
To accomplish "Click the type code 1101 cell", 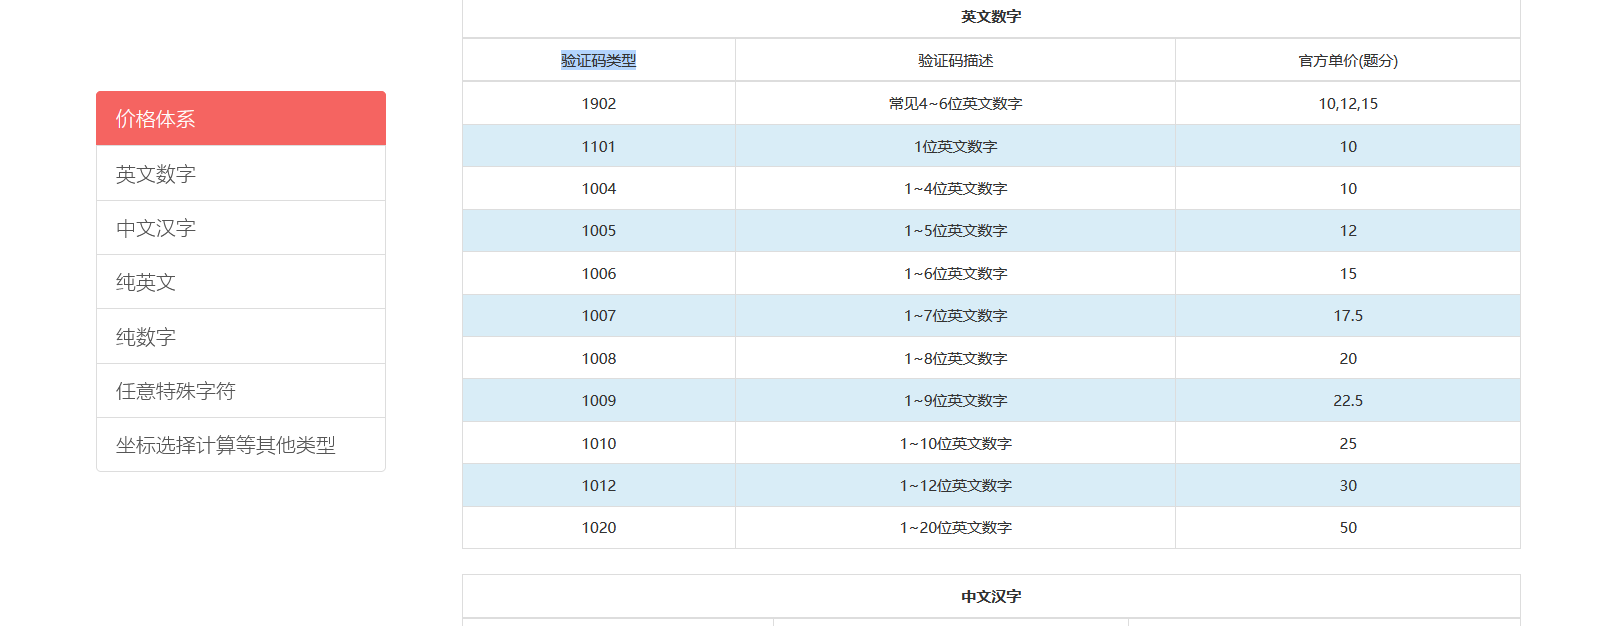I will [x=599, y=146].
